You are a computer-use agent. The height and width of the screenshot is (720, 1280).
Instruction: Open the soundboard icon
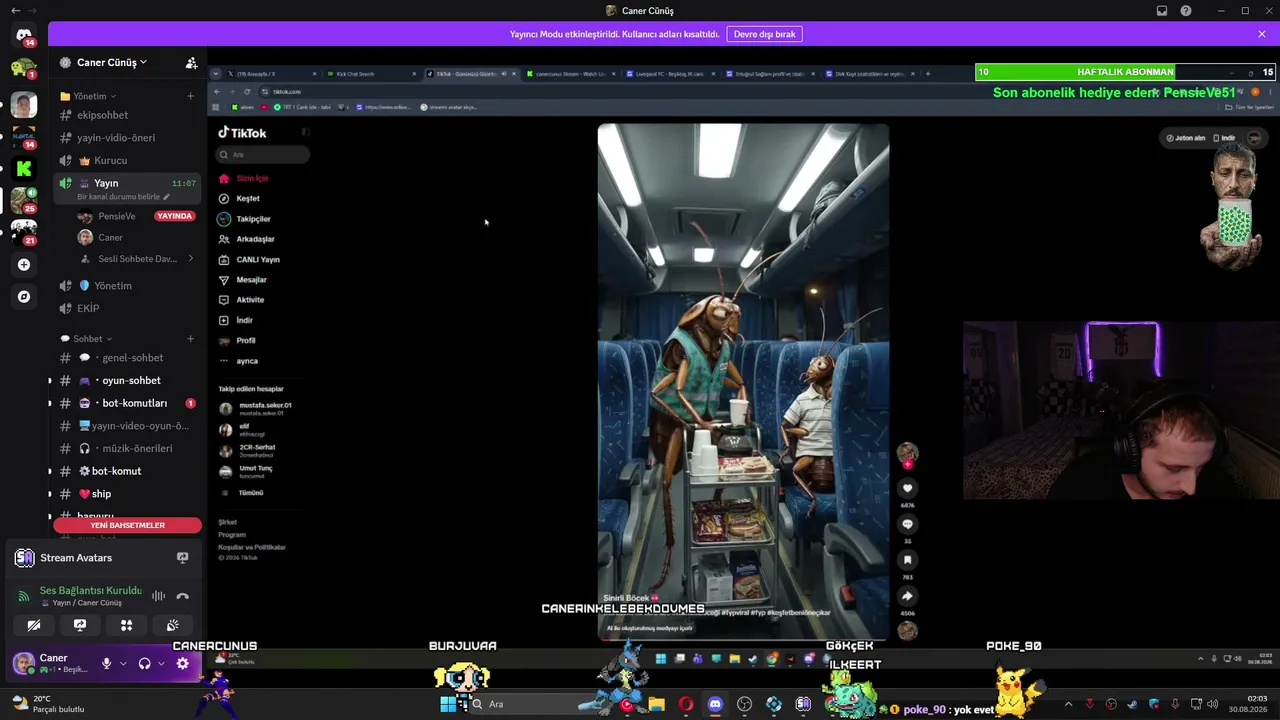pyautogui.click(x=173, y=625)
